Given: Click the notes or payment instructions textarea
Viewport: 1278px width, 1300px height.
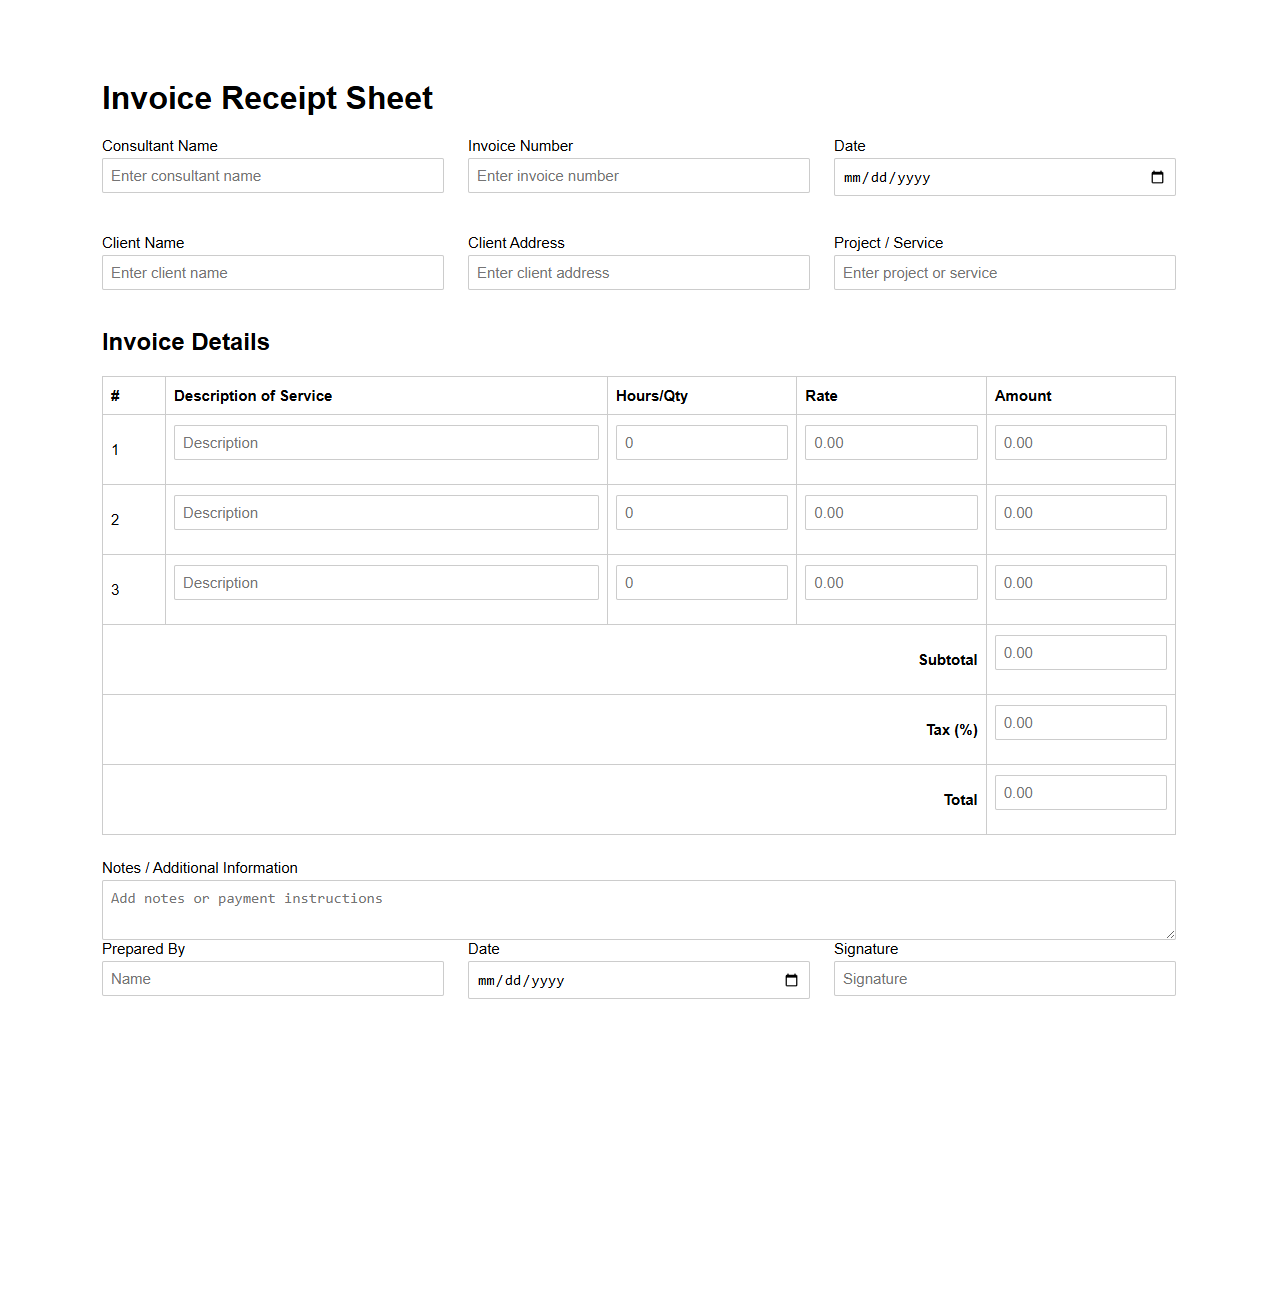Looking at the screenshot, I should click(638, 908).
